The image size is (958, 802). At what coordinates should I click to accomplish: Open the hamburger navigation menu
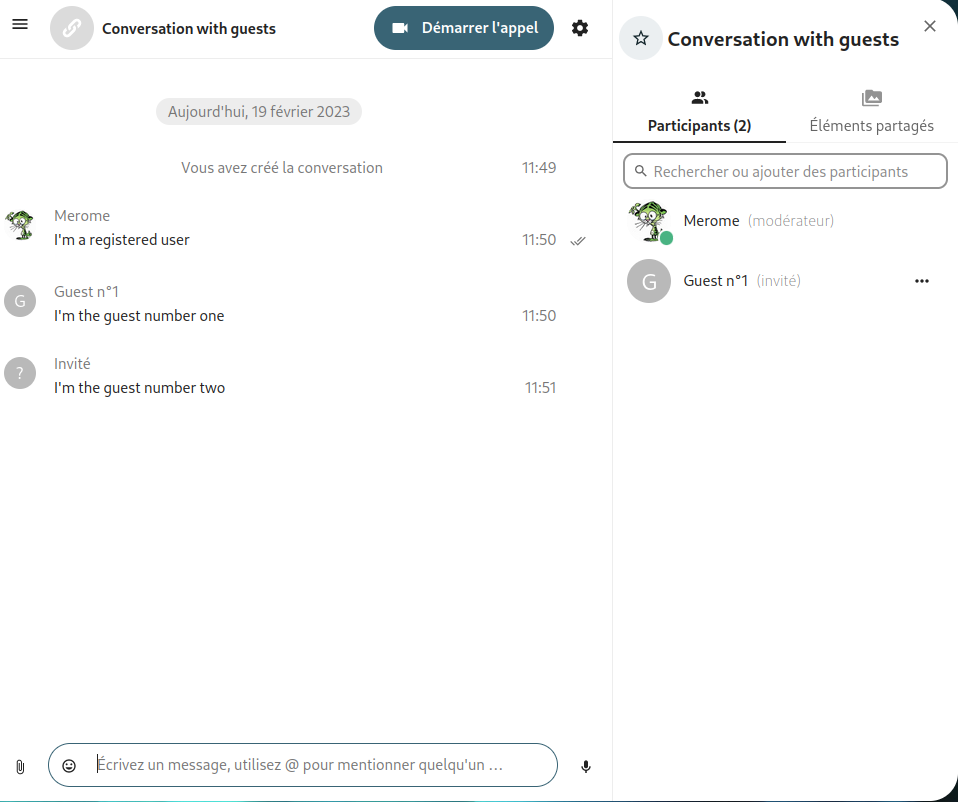(x=20, y=25)
